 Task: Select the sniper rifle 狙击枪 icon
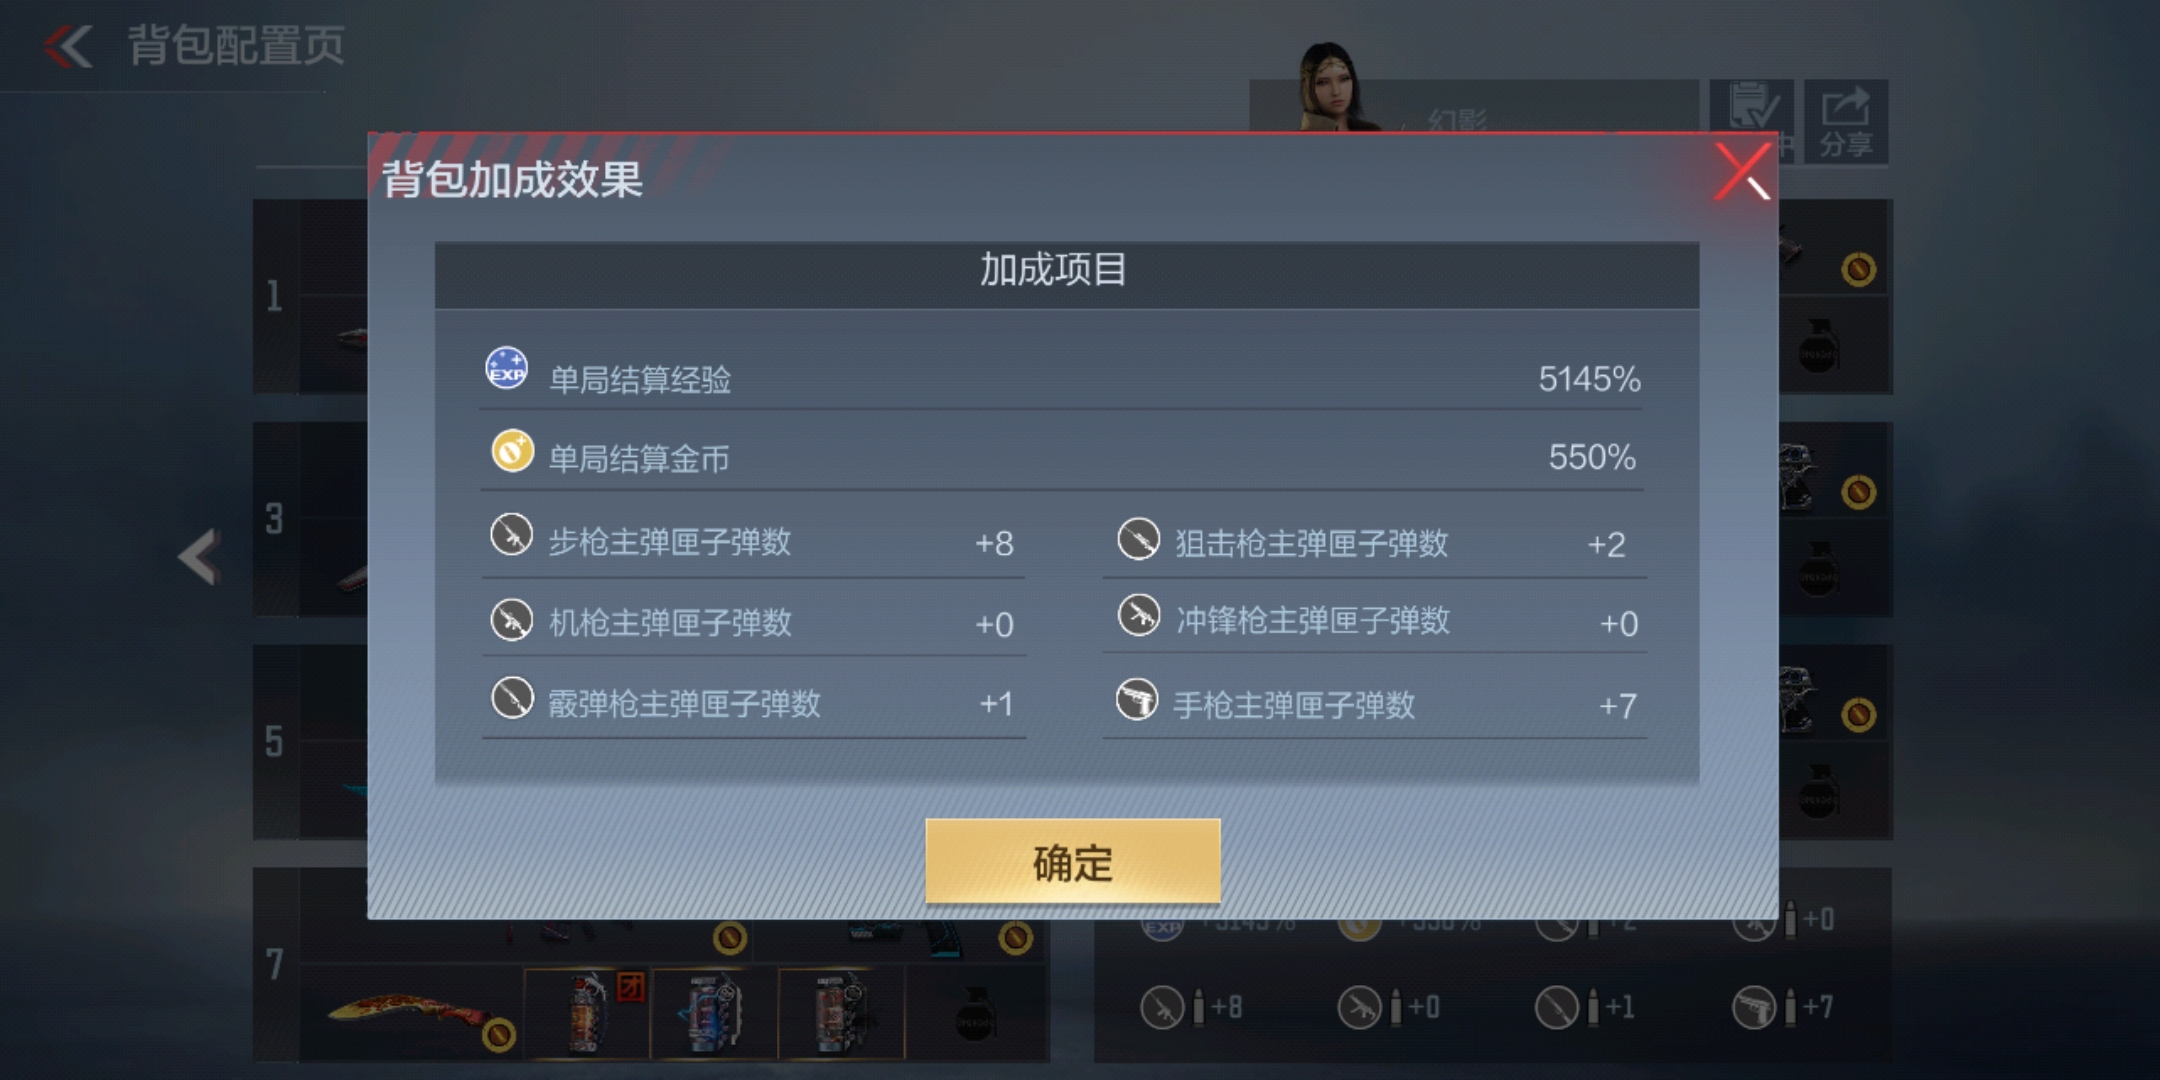coord(1138,538)
